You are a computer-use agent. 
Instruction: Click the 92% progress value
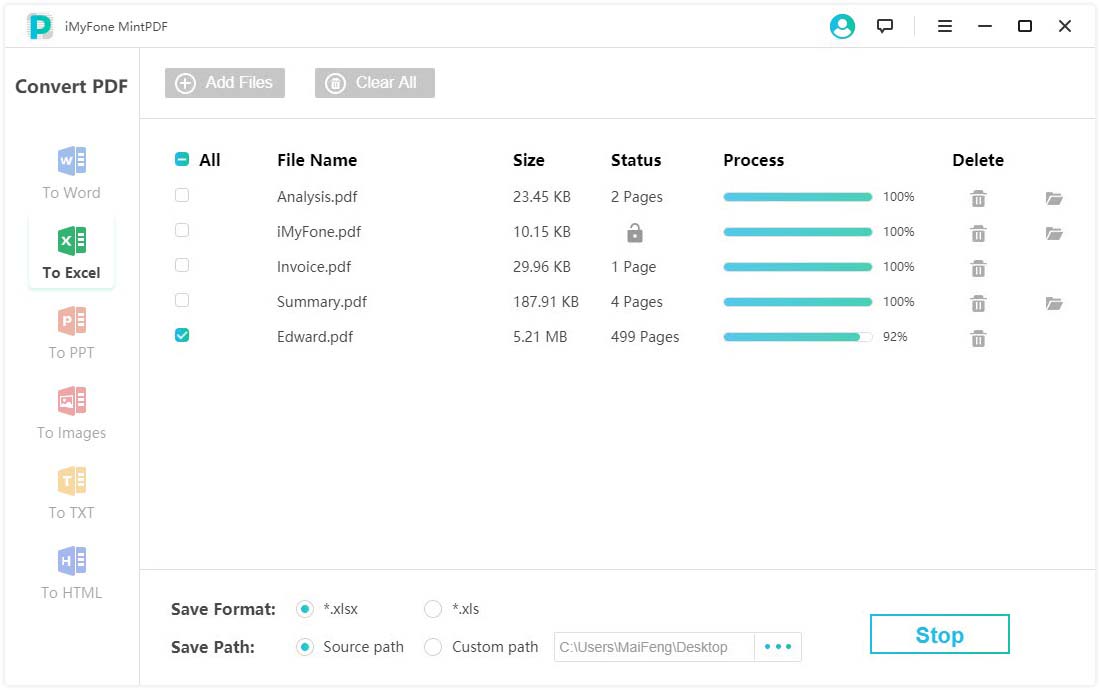[x=895, y=337]
